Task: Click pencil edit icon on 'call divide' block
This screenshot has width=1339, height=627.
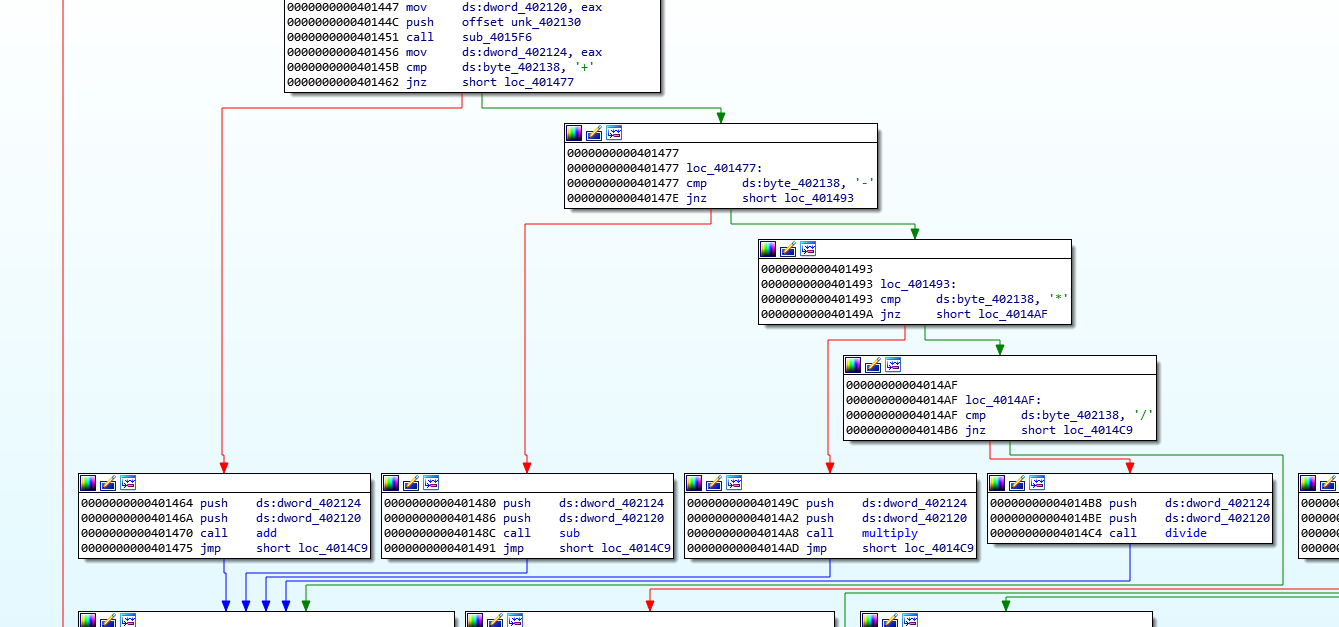Action: click(1017, 483)
